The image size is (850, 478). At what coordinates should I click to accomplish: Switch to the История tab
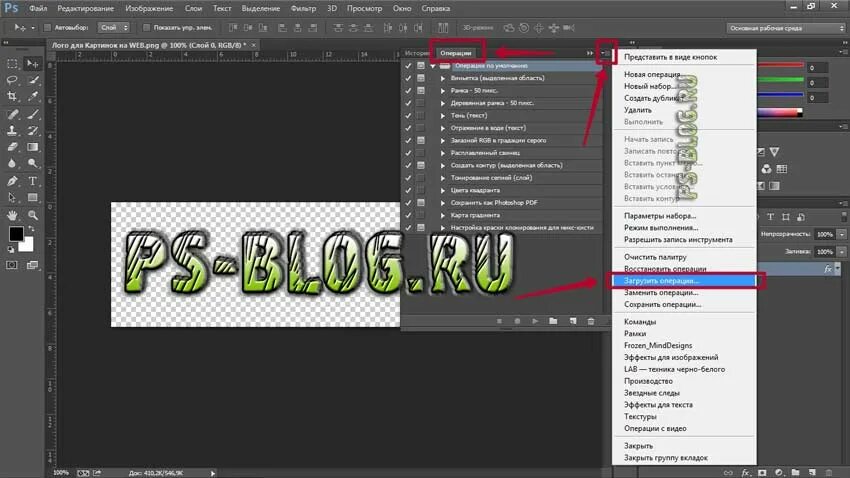point(417,53)
